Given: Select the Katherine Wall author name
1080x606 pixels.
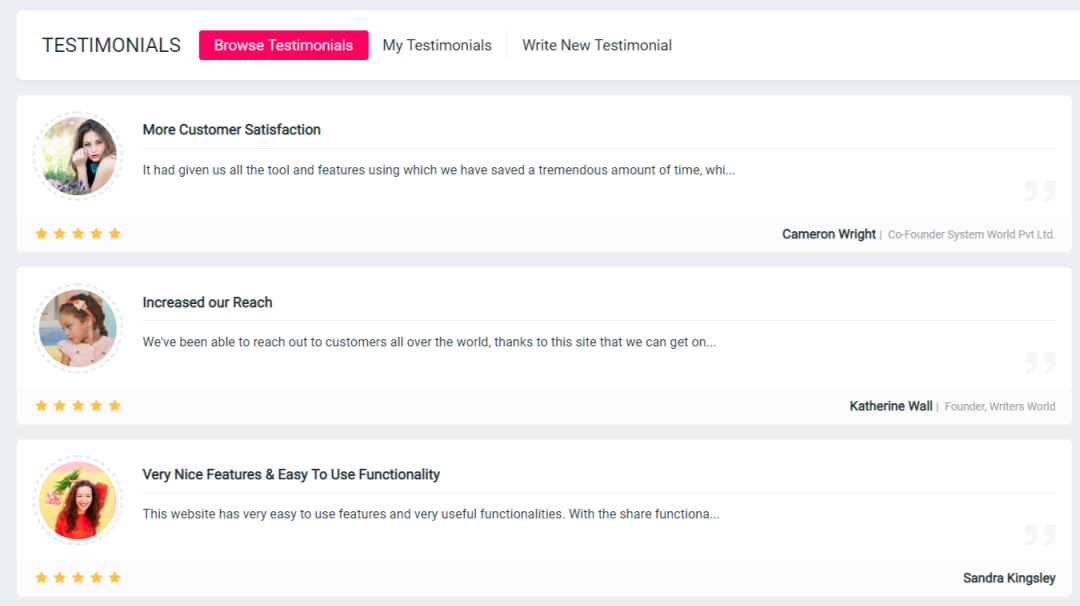Looking at the screenshot, I should [891, 406].
